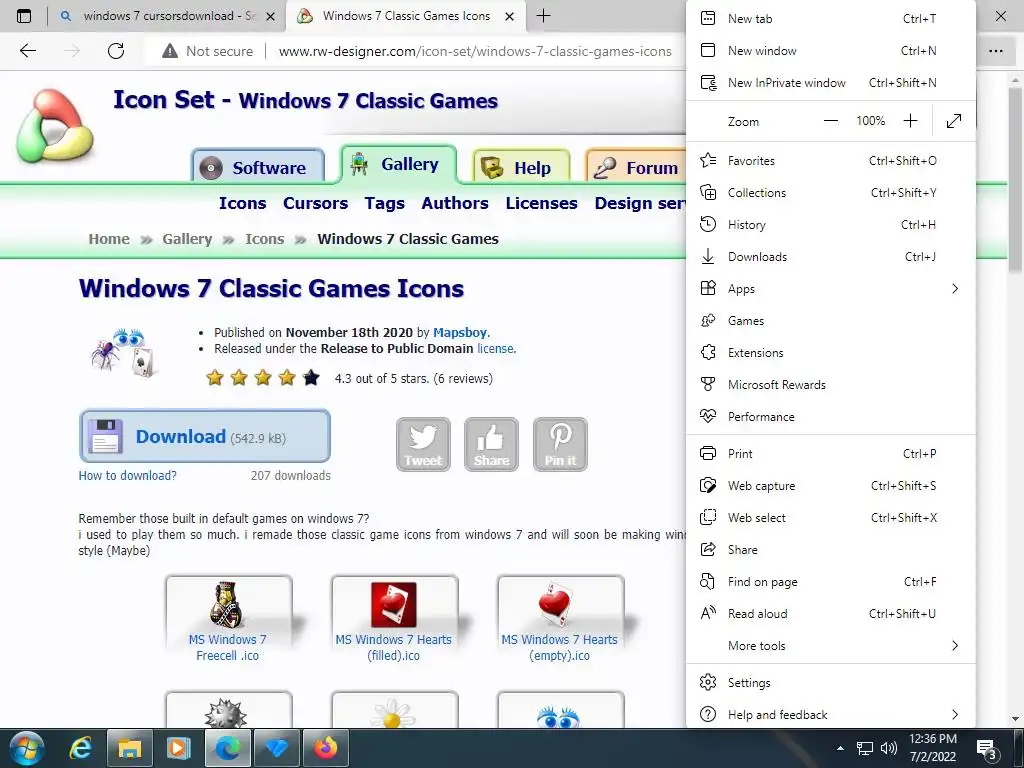Screen dimensions: 1024x768
Task: Open Extensions from the menu
Action: tap(831, 353)
